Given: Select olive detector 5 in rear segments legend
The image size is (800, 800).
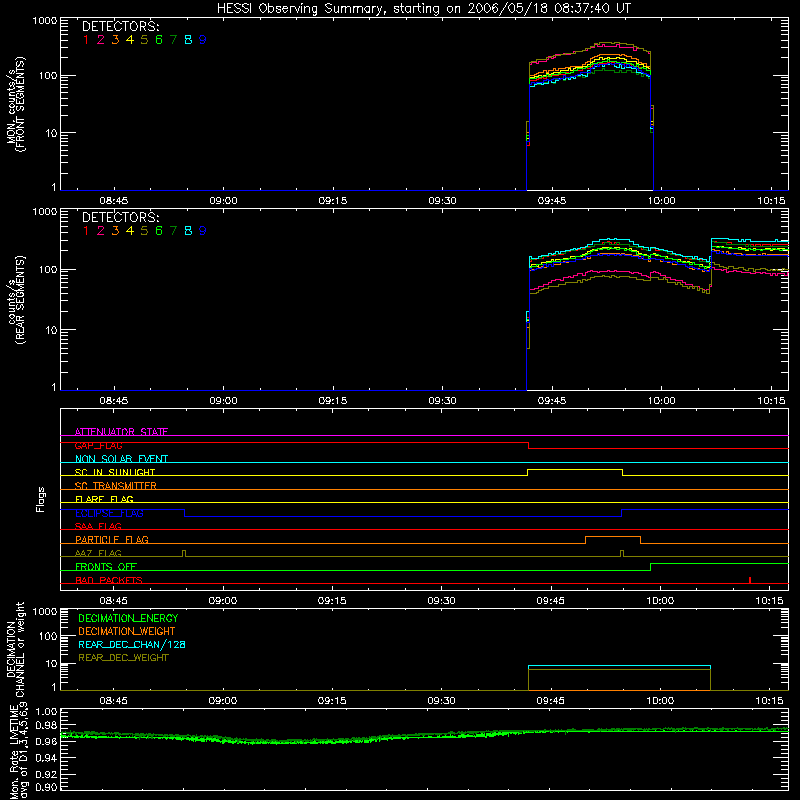Looking at the screenshot, I should click(144, 231).
